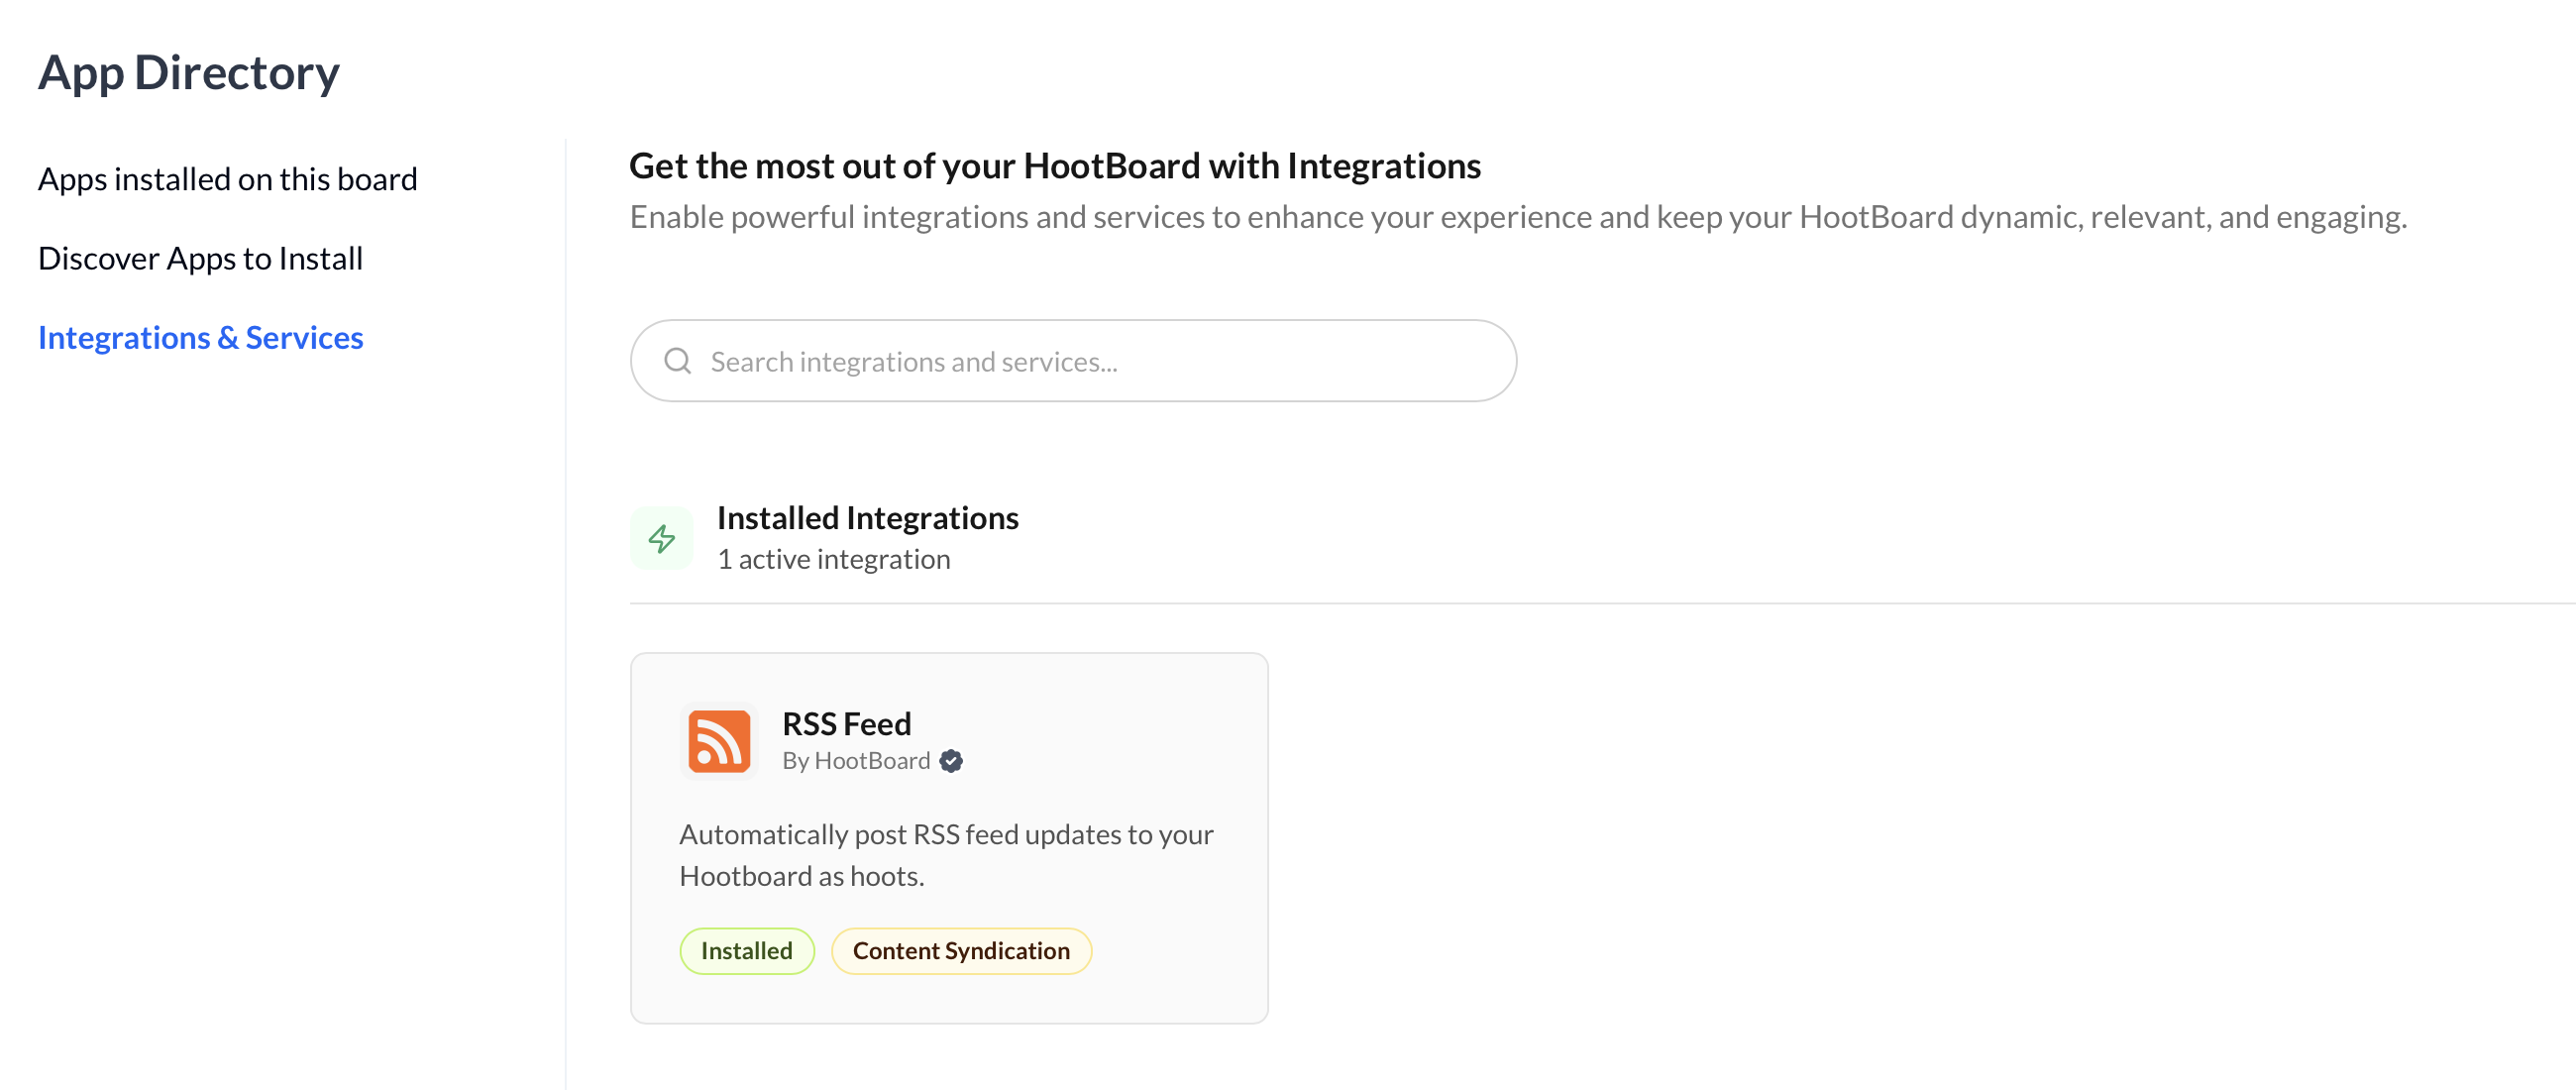
Task: Click the App Directory page heading
Action: pyautogui.click(x=189, y=73)
